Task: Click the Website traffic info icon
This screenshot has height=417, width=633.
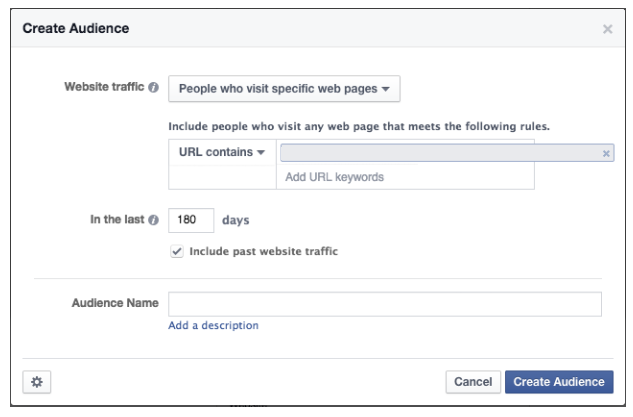Action: click(x=155, y=88)
